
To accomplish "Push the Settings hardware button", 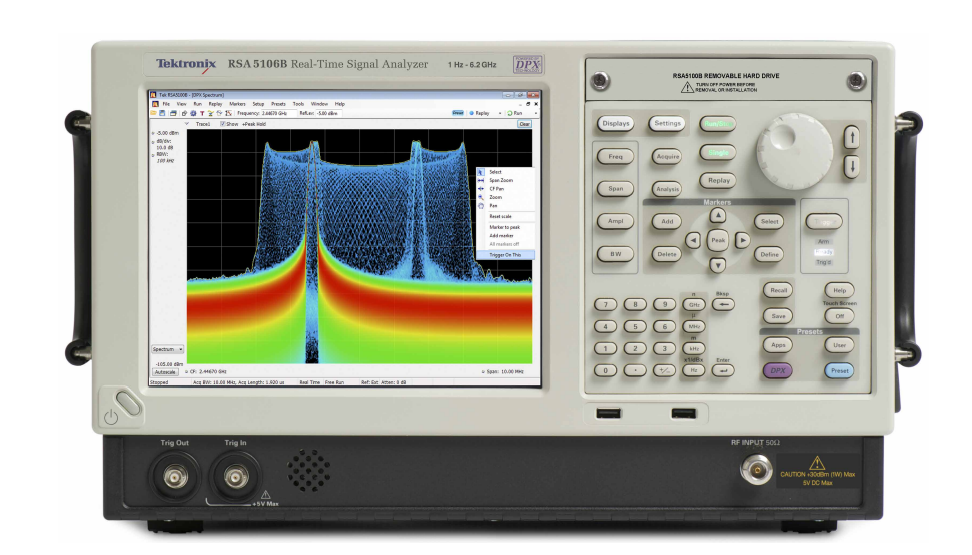I will (x=668, y=123).
